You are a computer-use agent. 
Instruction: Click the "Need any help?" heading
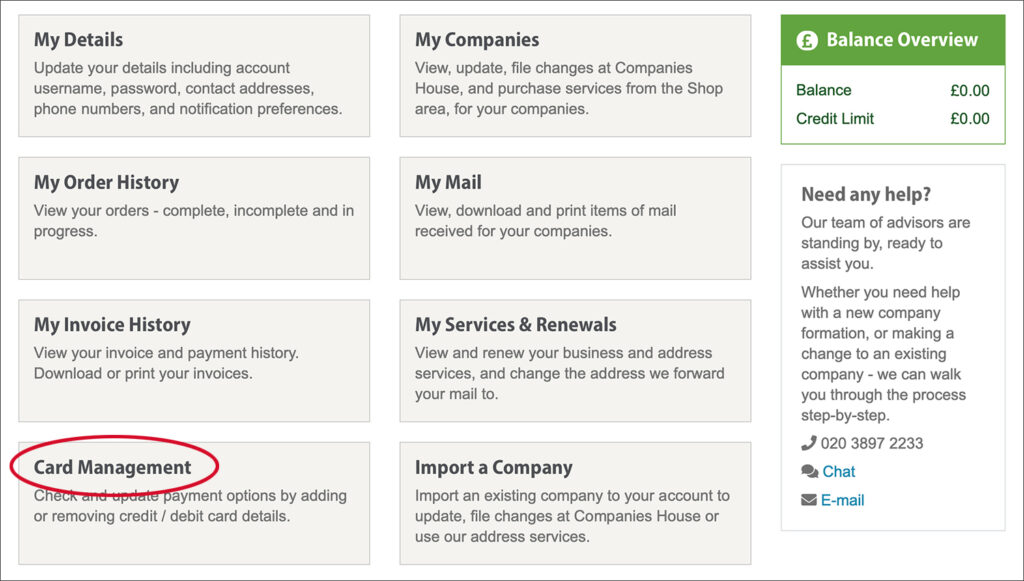pos(865,194)
